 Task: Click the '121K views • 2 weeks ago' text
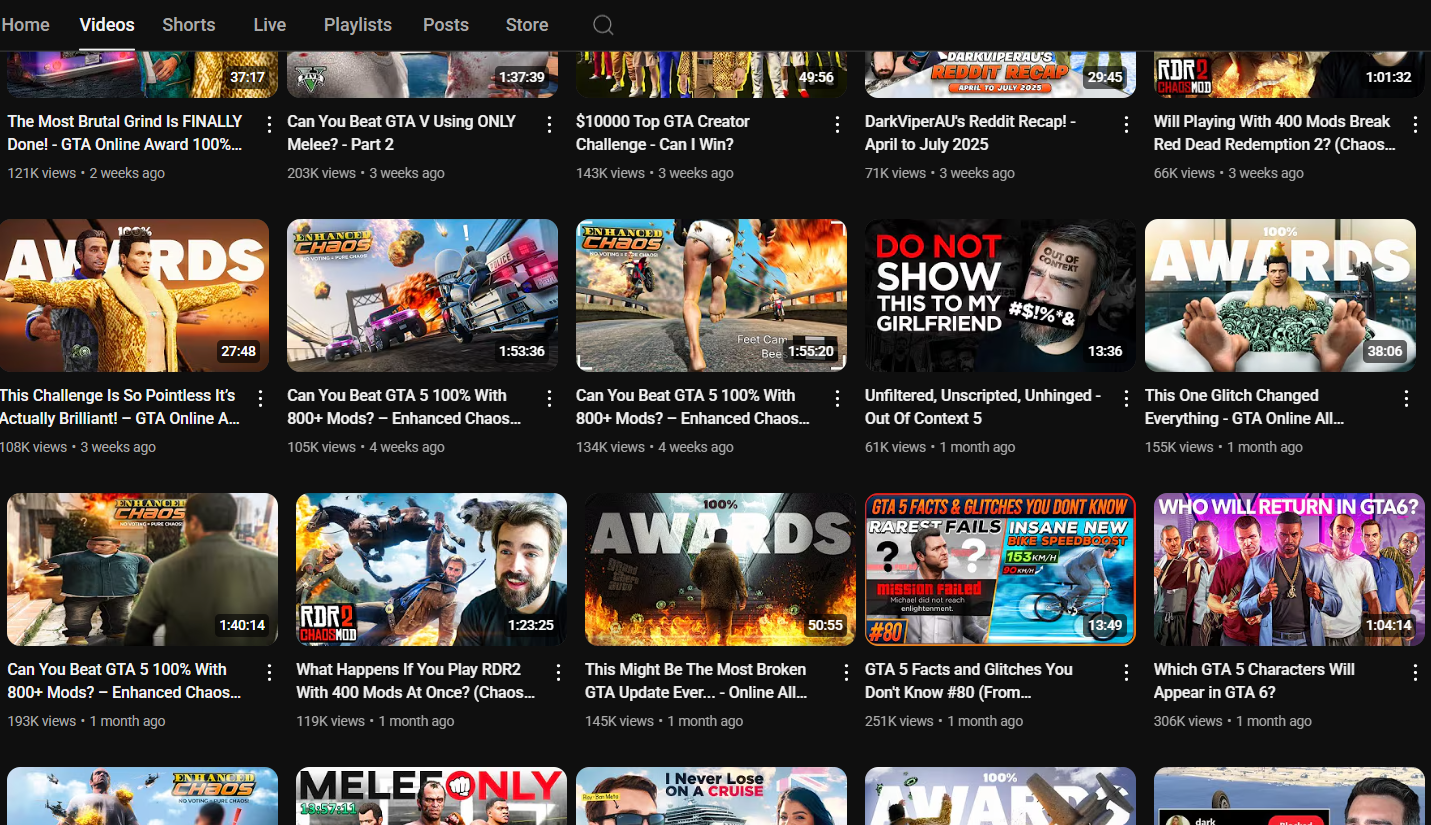[x=86, y=173]
